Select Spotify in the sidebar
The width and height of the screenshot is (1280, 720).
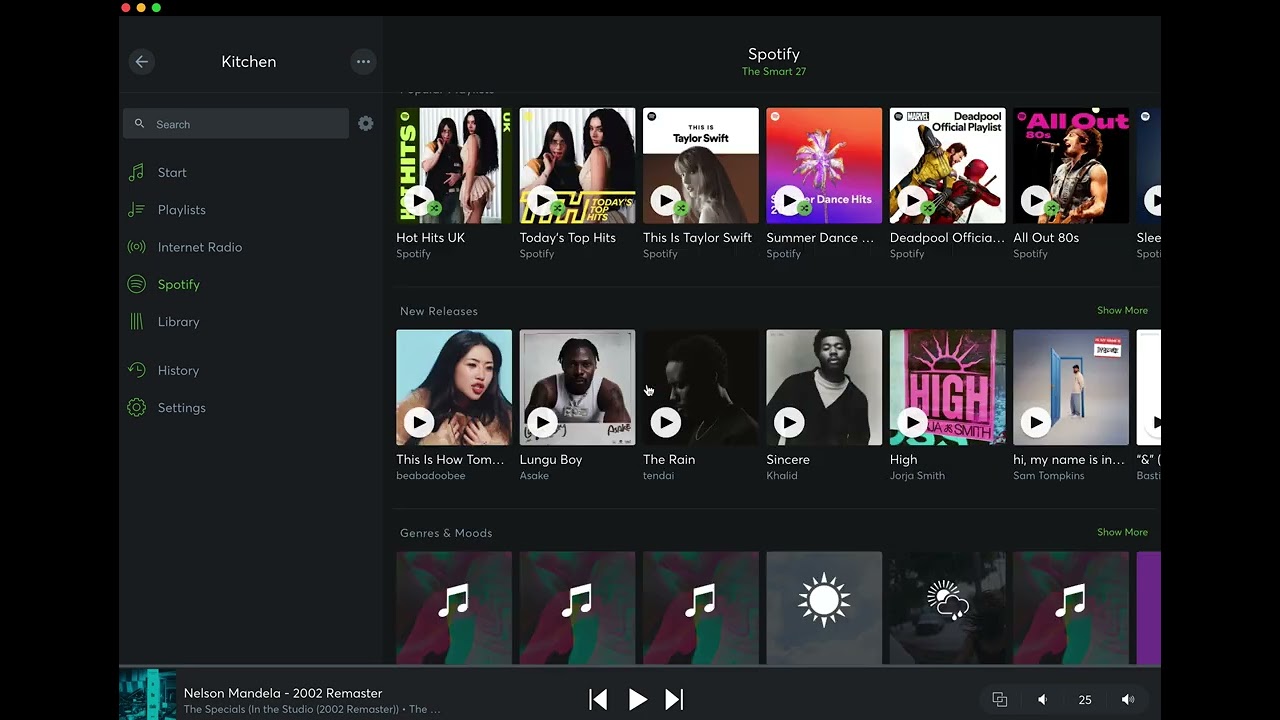click(178, 284)
